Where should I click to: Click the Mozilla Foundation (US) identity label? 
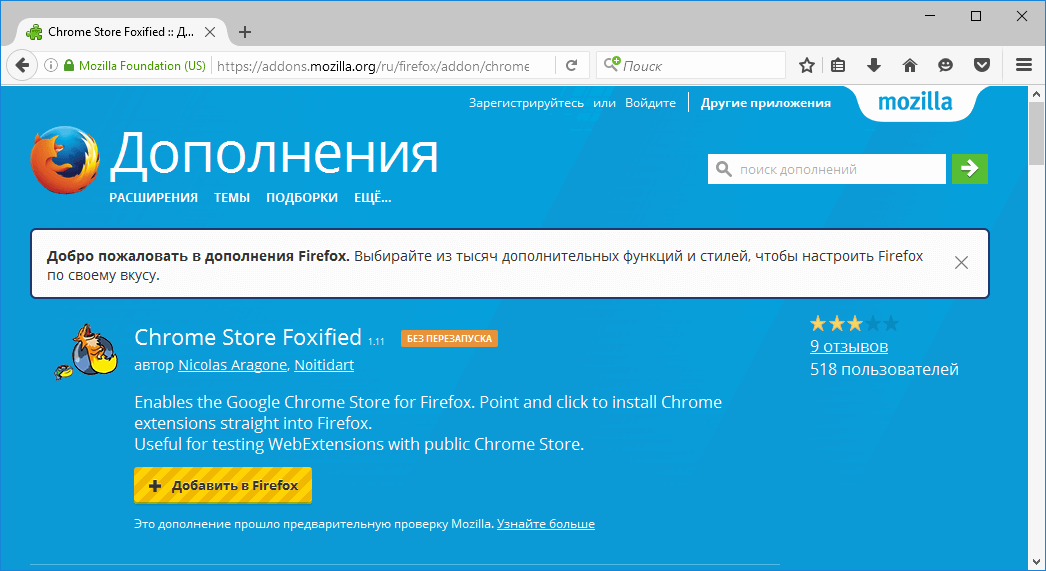[x=142, y=66]
